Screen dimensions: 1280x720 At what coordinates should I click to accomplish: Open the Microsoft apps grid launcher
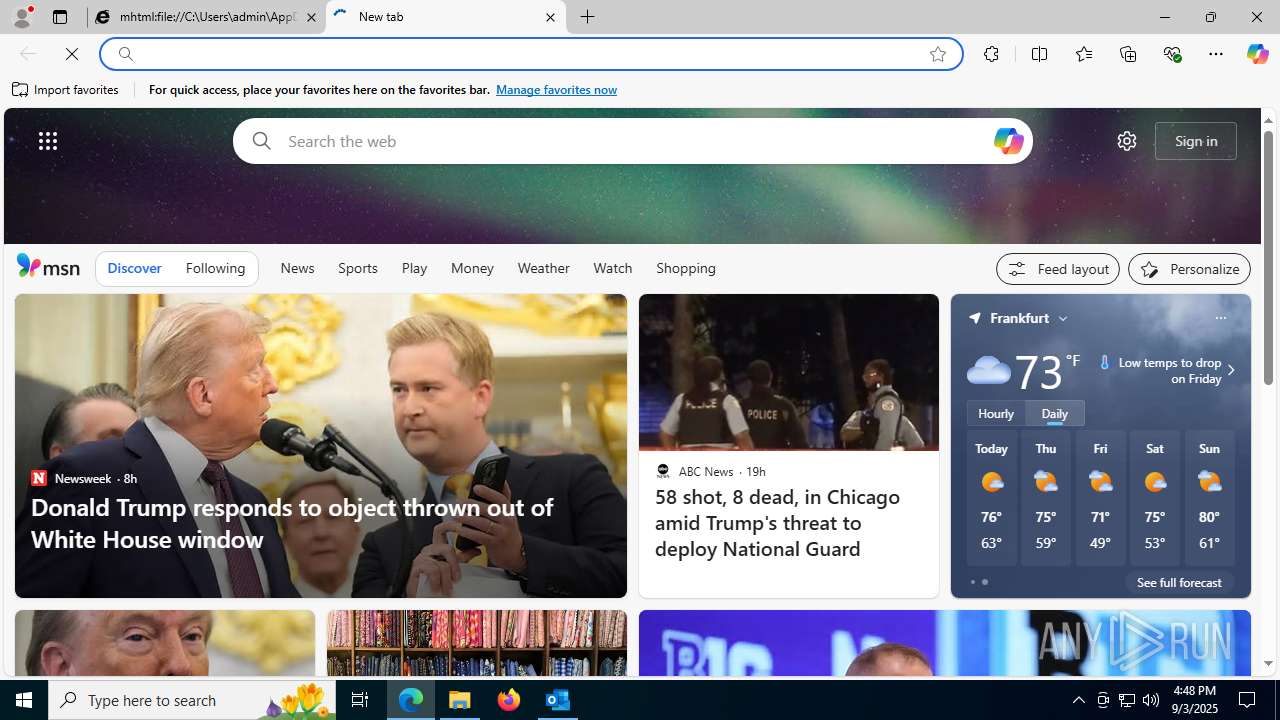pyautogui.click(x=48, y=141)
